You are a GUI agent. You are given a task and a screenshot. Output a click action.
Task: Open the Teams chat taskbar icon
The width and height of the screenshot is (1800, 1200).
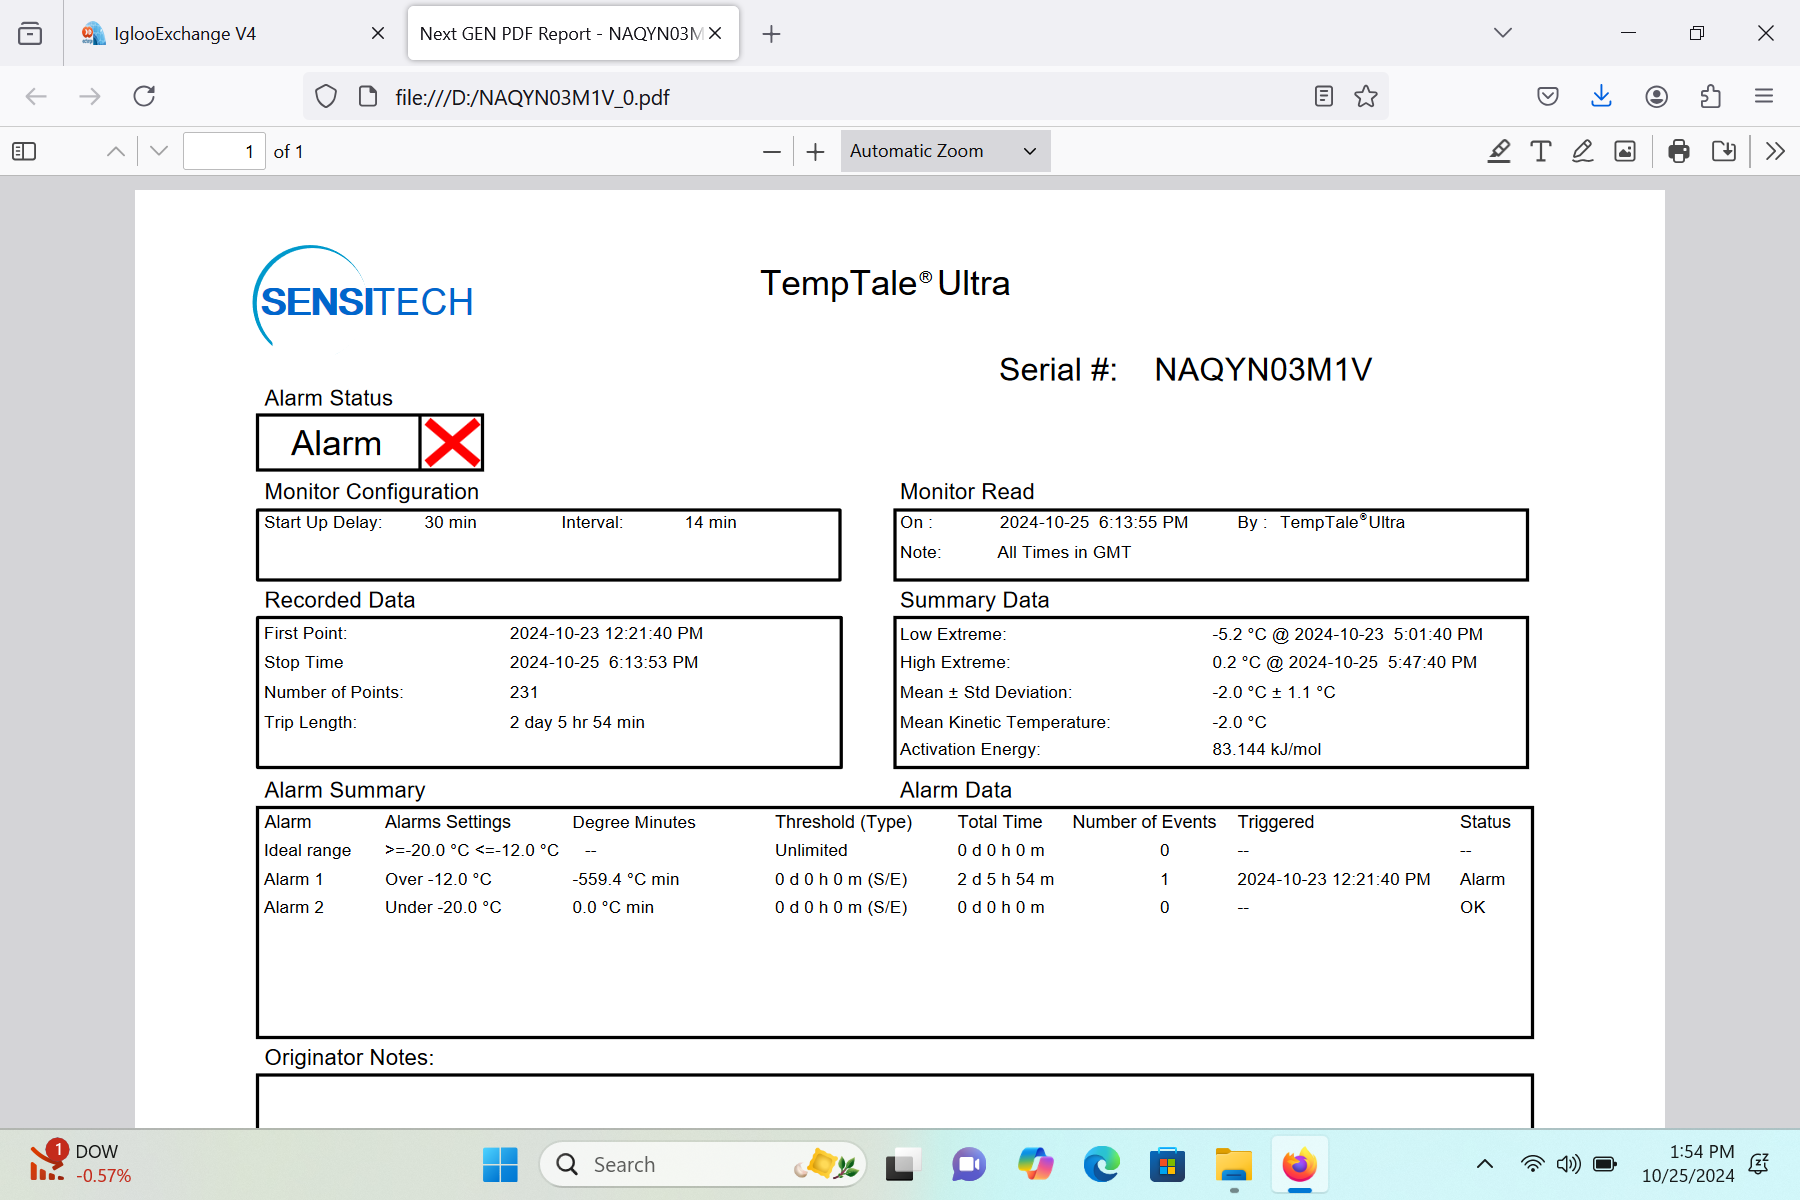click(x=968, y=1164)
